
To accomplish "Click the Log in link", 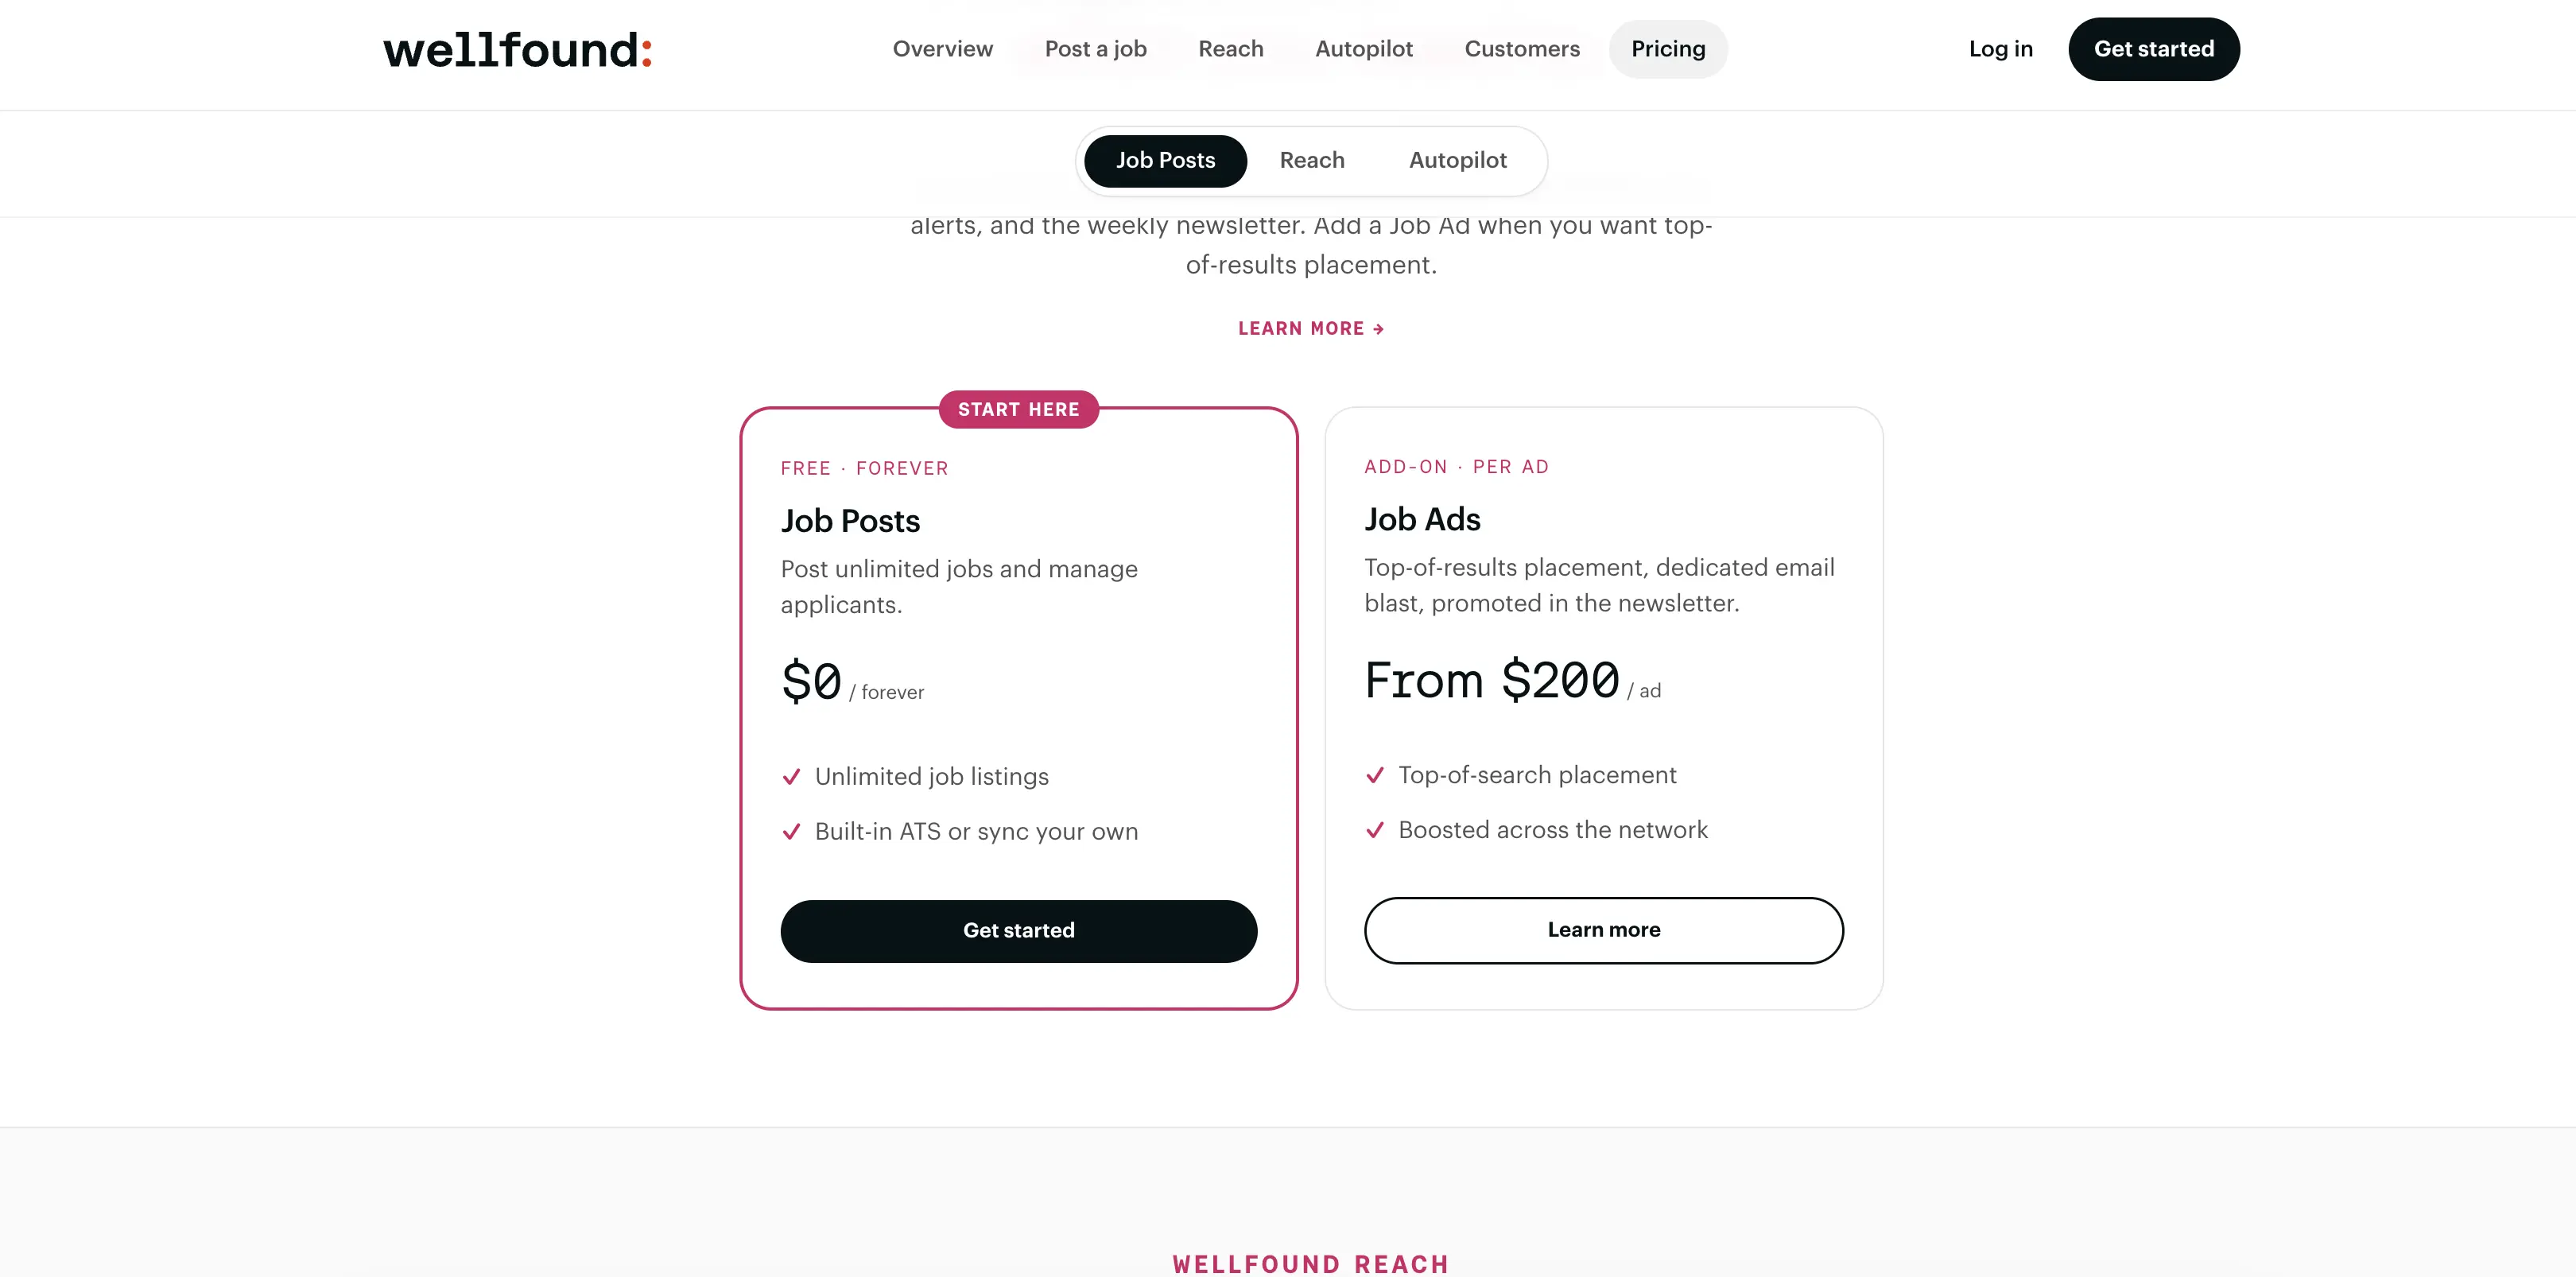I will [x=2000, y=49].
